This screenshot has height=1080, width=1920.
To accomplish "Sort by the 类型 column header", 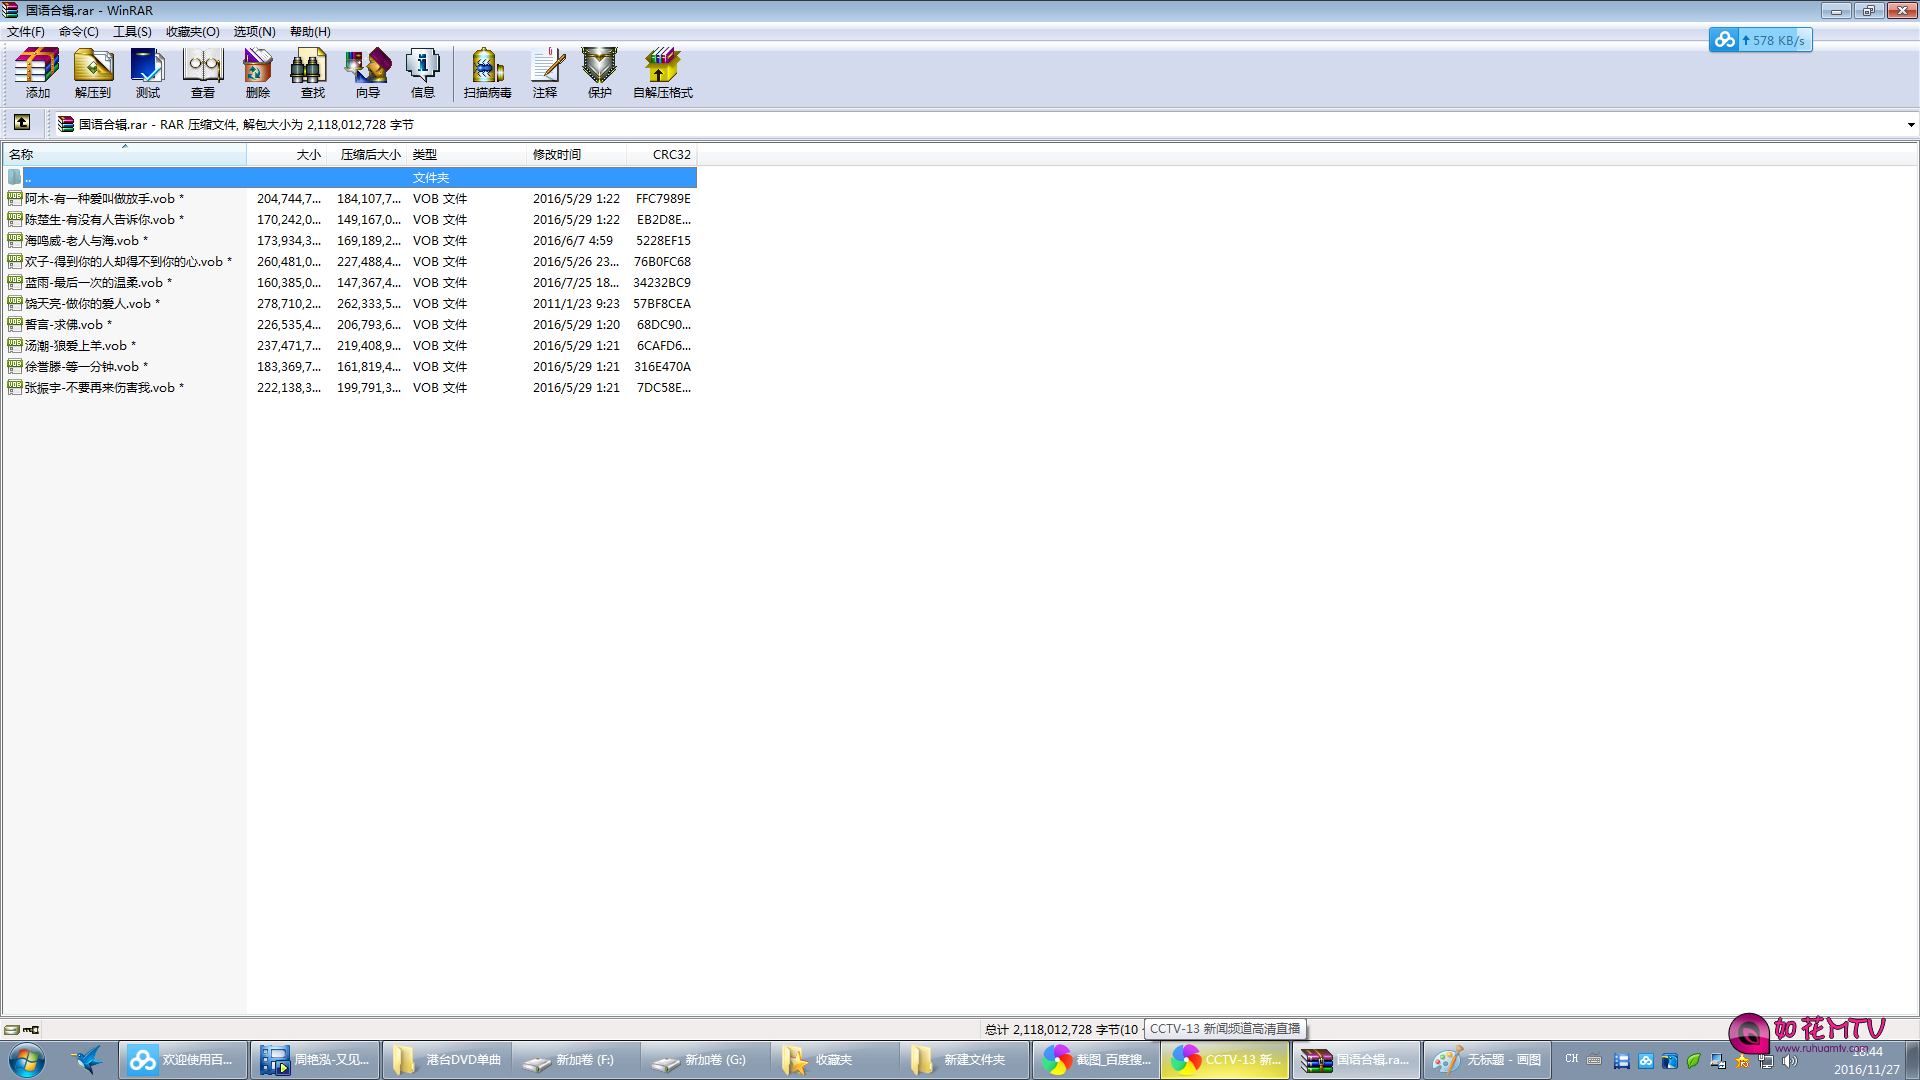I will (466, 155).
